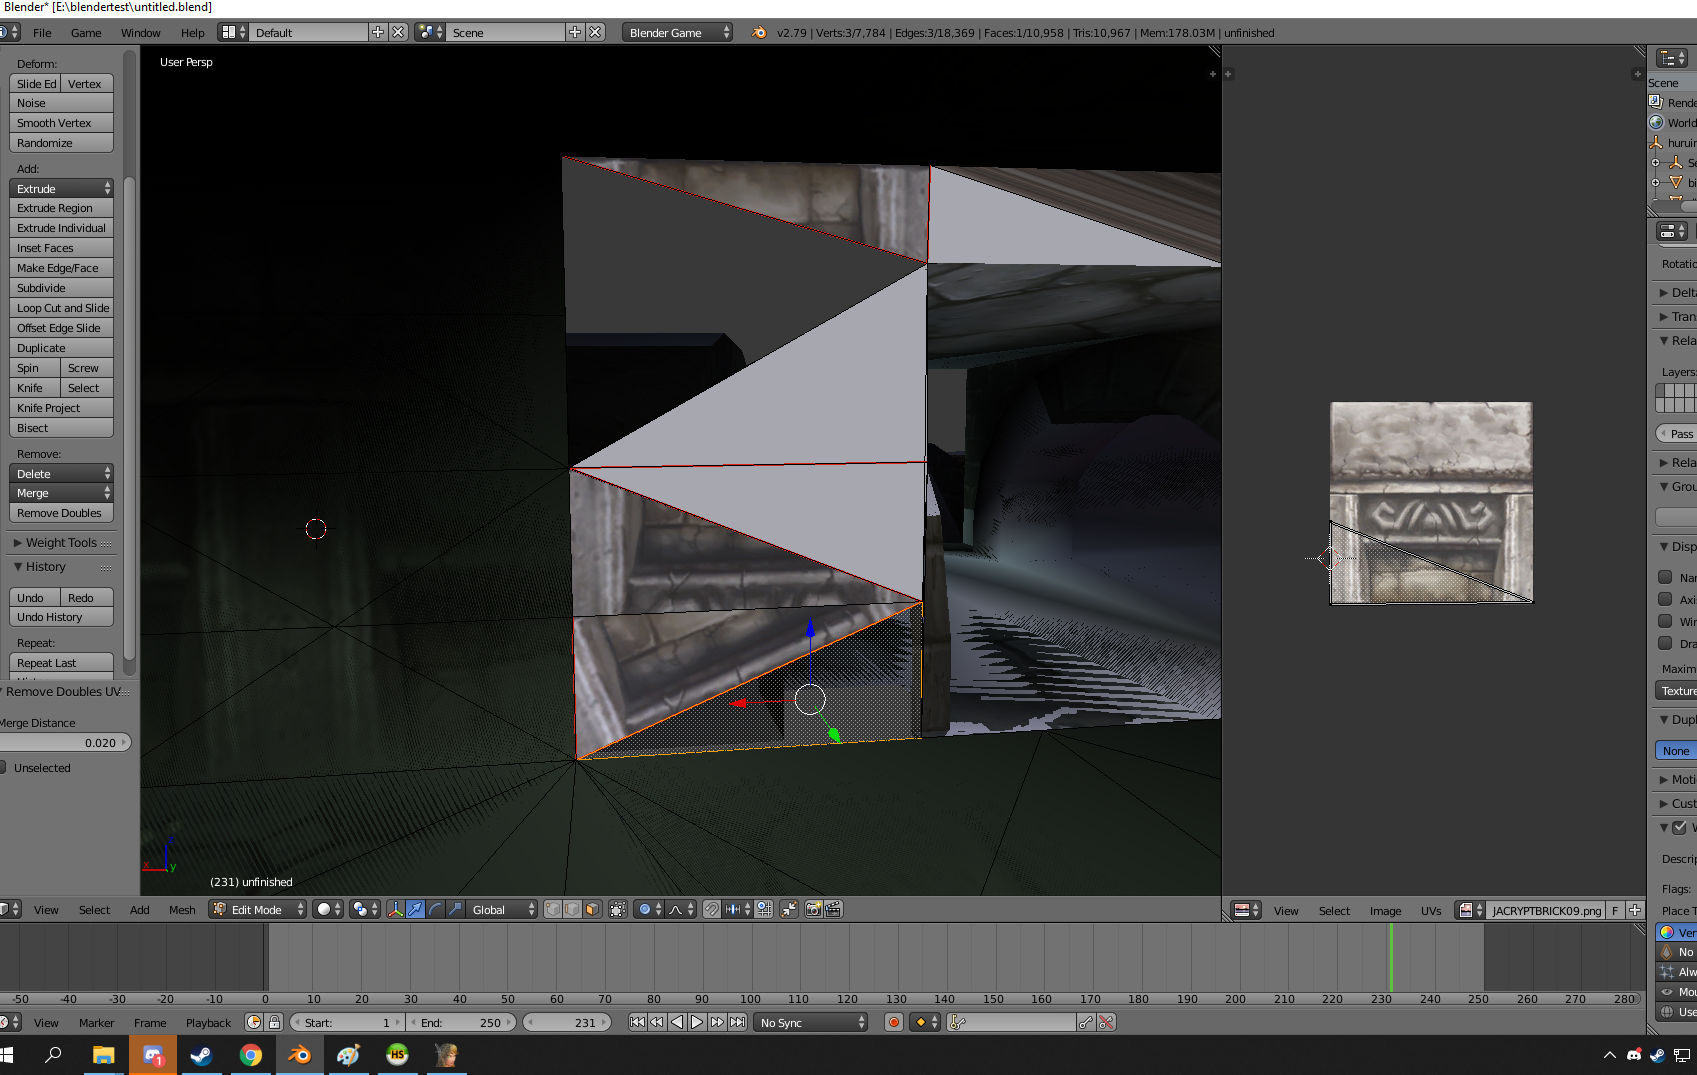
Task: Jump to the first frame
Action: click(x=637, y=1022)
